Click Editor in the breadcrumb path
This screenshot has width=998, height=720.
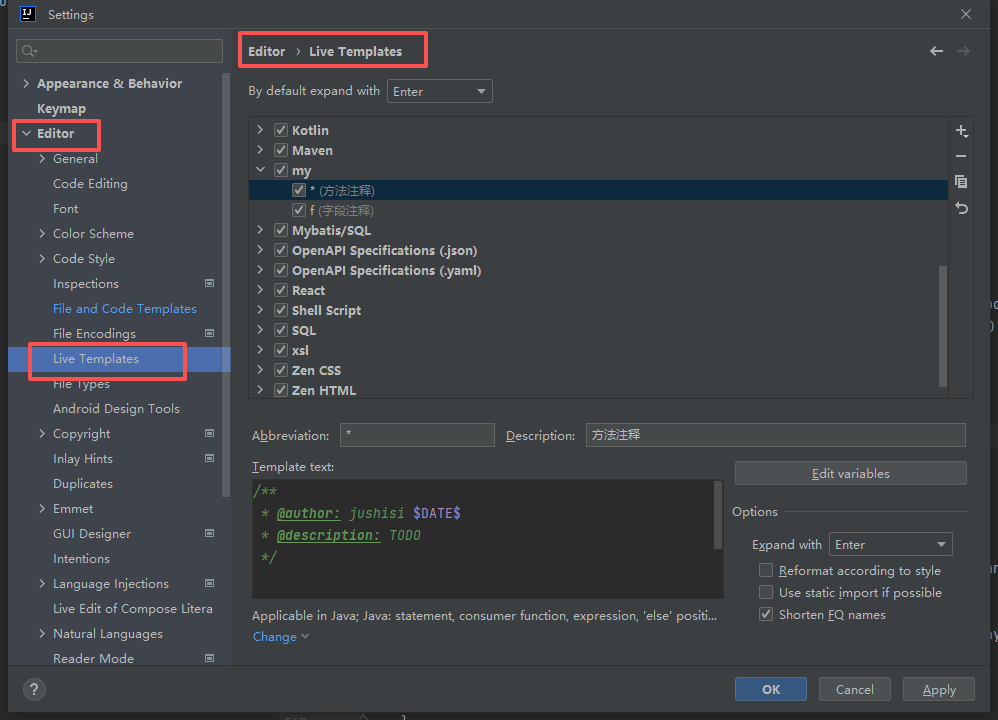tap(267, 51)
